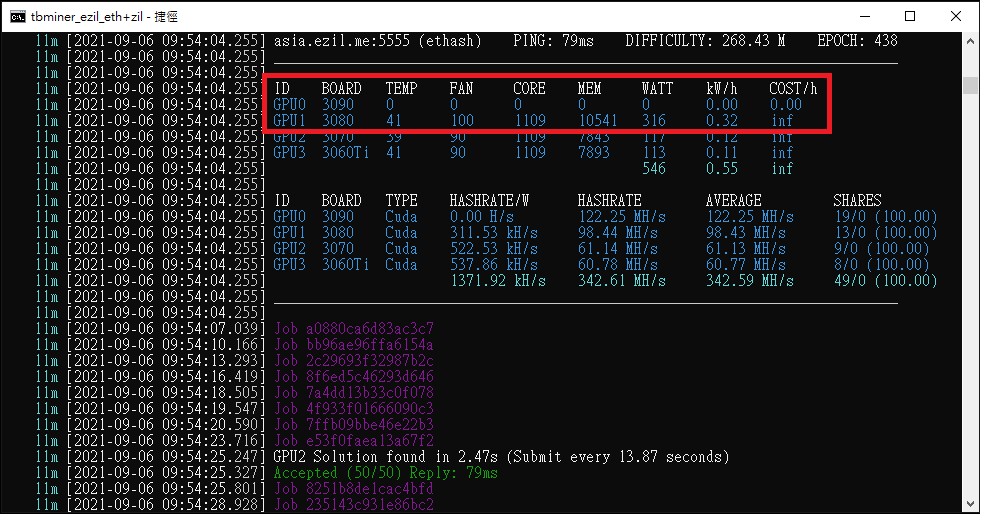Click Job 7ffb09bbe46e22b3 line
Viewport: 981px width, 516px height.
(x=353, y=425)
